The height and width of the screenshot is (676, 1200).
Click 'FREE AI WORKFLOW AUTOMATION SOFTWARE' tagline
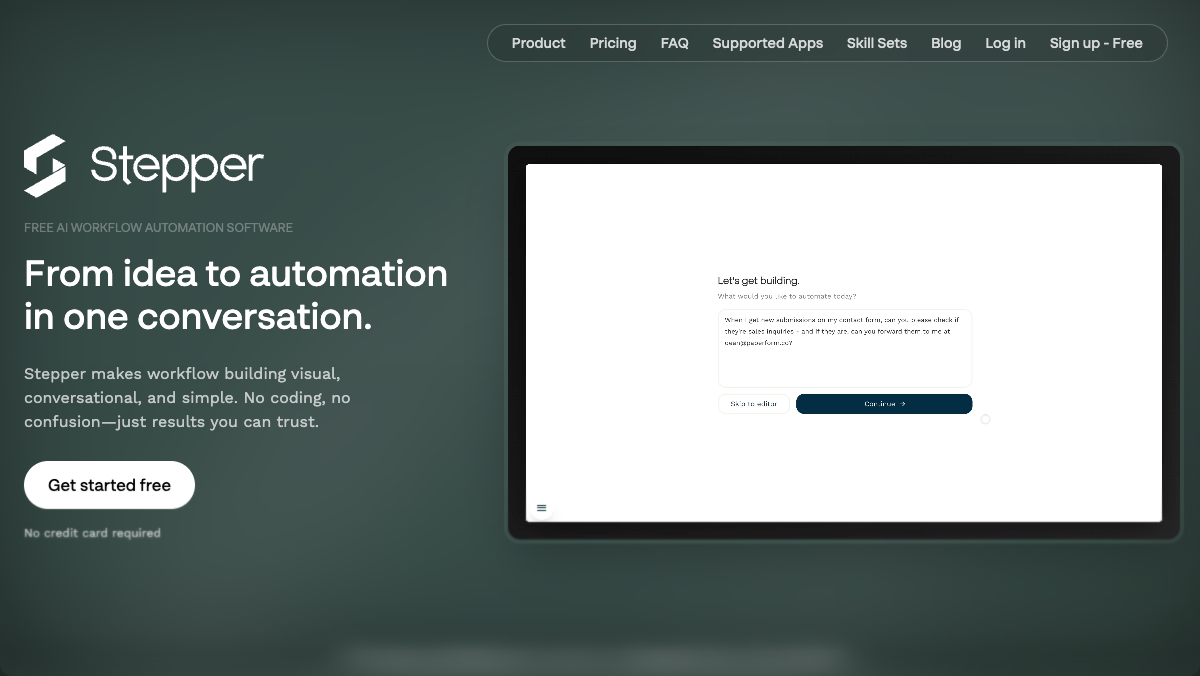pyautogui.click(x=158, y=228)
